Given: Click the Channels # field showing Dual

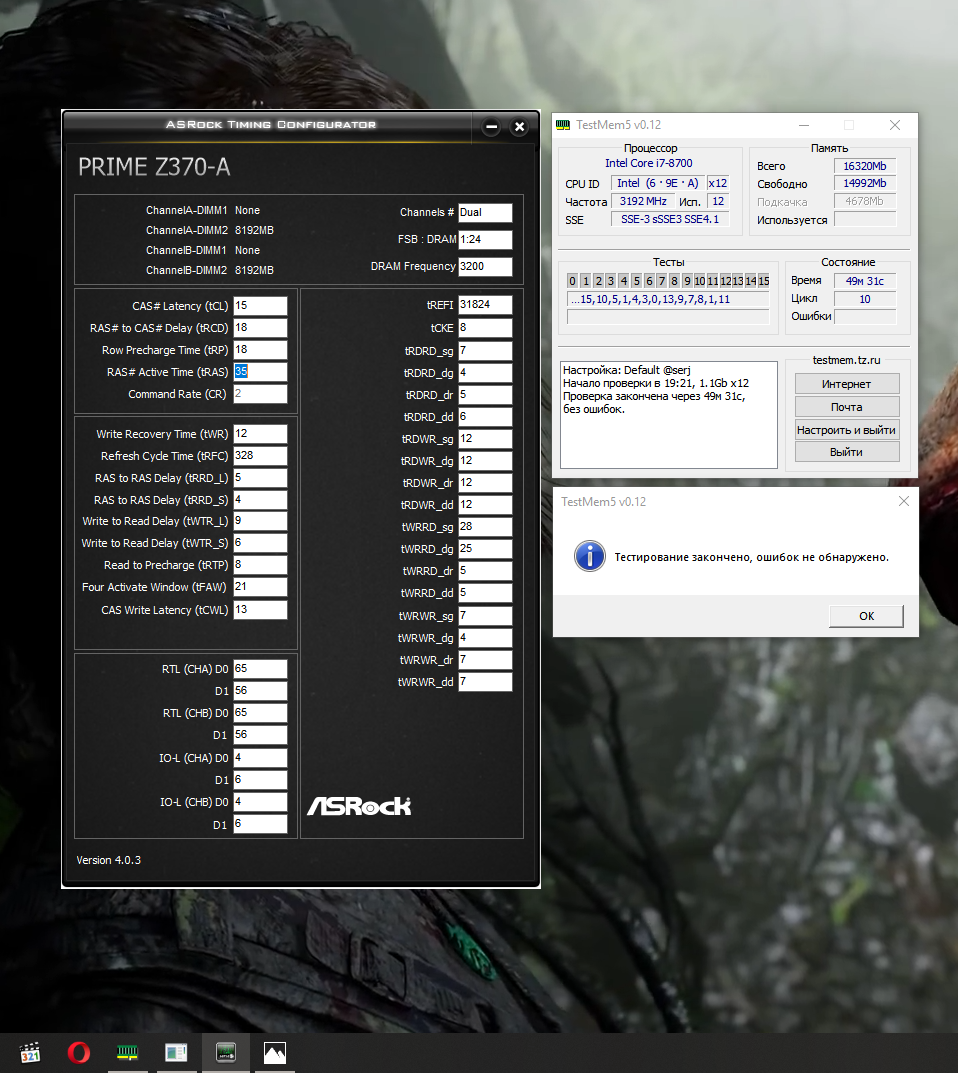Looking at the screenshot, I should coord(485,212).
